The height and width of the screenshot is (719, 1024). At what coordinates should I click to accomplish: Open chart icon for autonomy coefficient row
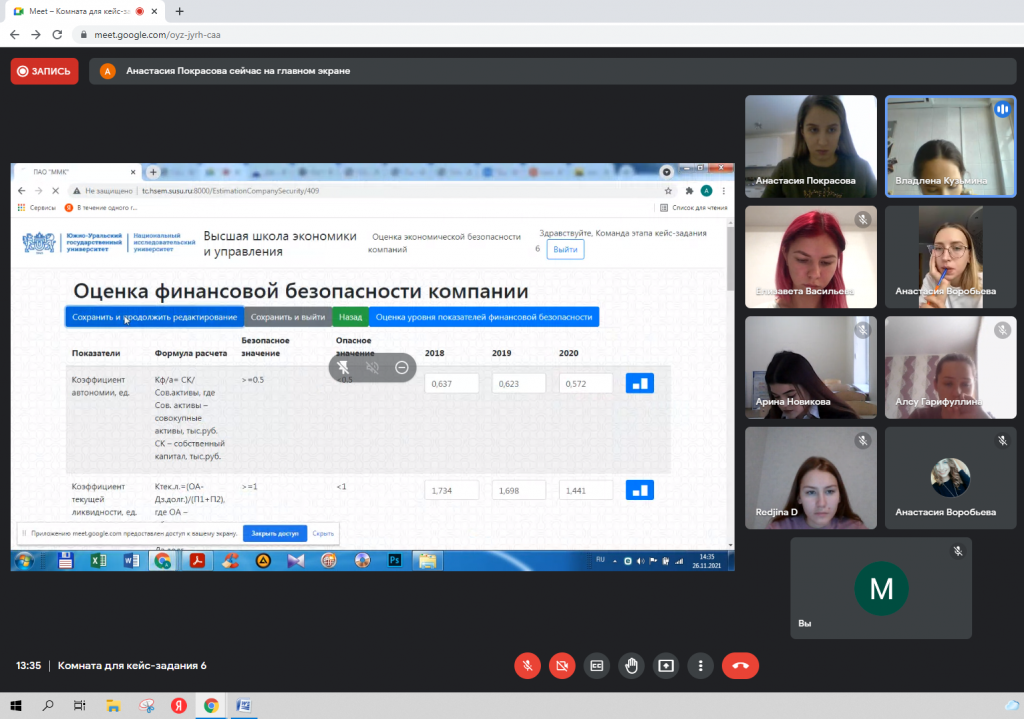639,383
